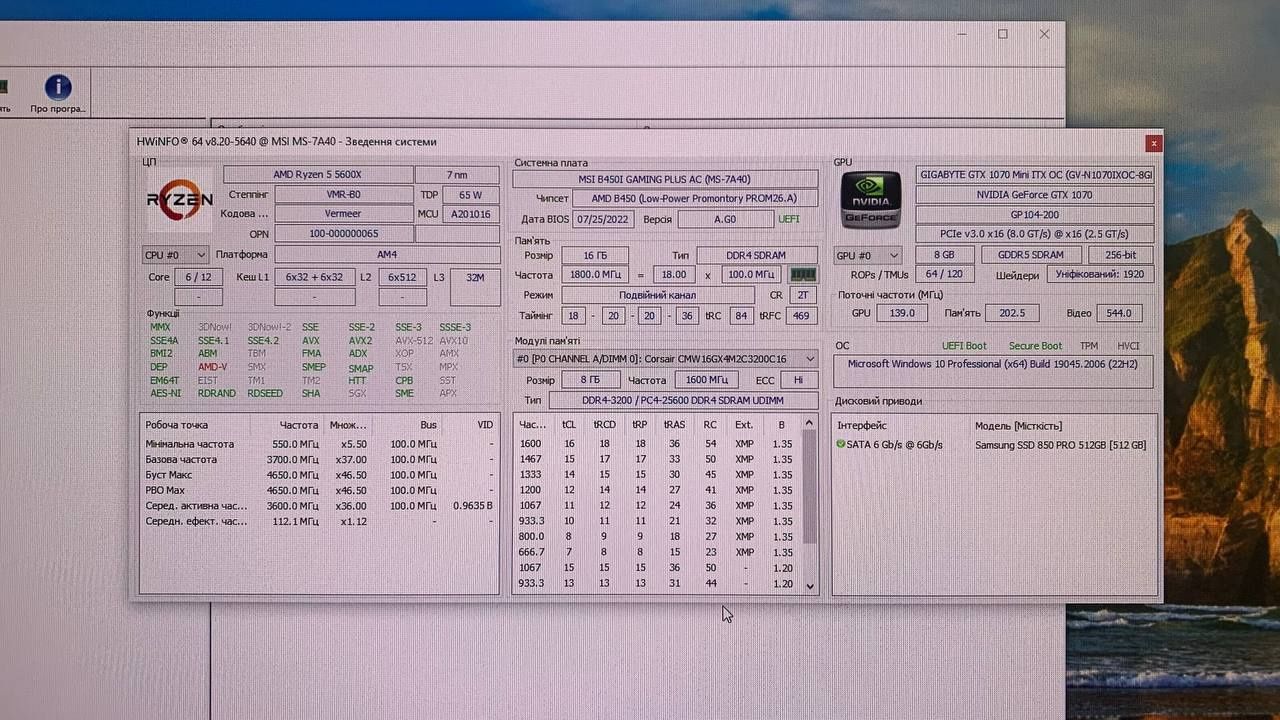
Task: Click the 6x512 L2 cache value
Action: [x=402, y=277]
